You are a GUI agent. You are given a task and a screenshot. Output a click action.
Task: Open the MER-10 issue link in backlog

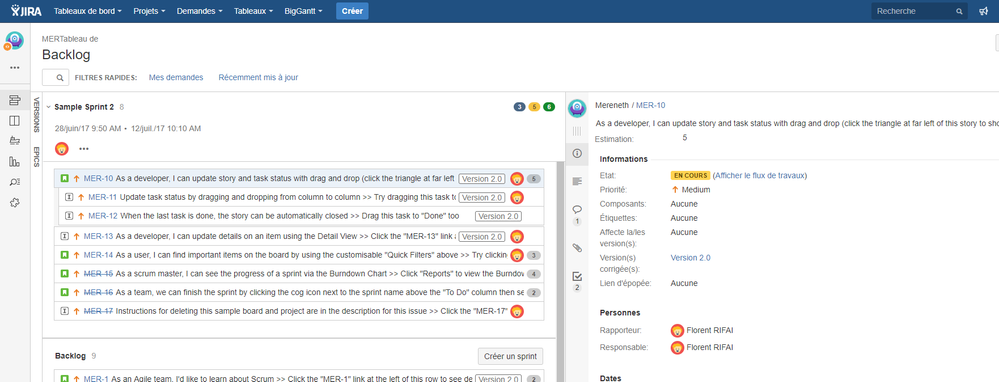click(98, 179)
